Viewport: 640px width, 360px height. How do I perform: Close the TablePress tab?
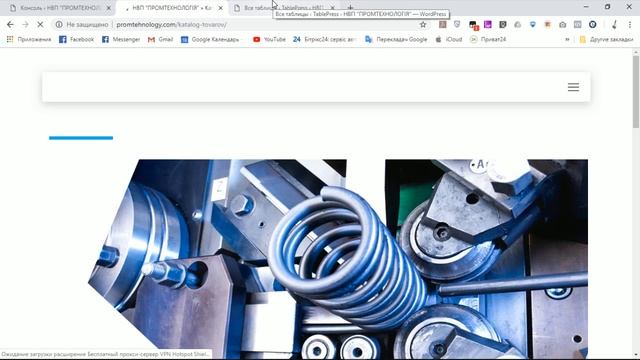click(x=332, y=8)
